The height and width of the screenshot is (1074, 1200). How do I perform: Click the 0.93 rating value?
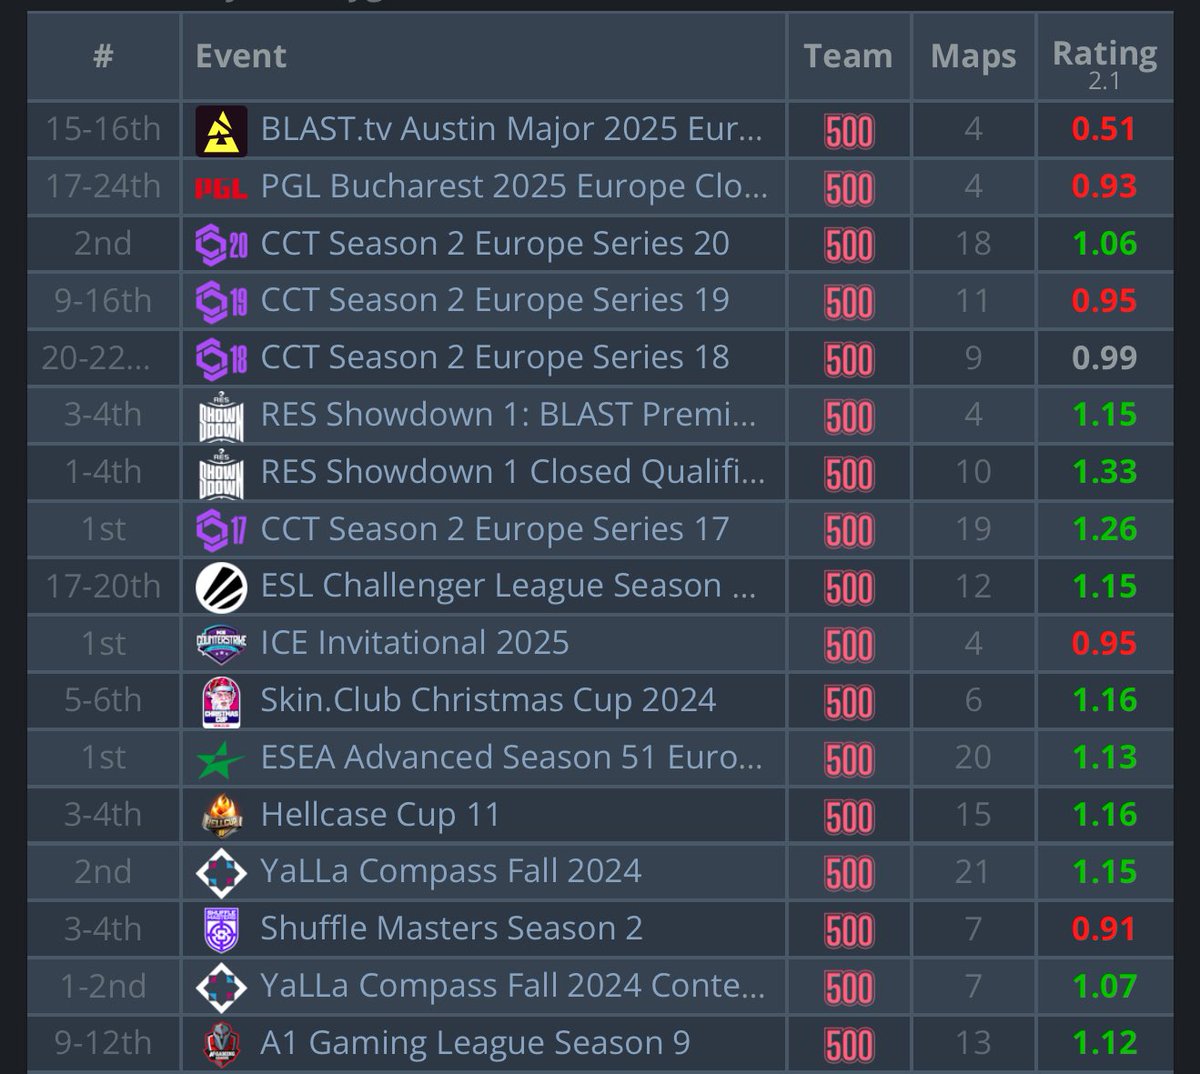pyautogui.click(x=1104, y=186)
